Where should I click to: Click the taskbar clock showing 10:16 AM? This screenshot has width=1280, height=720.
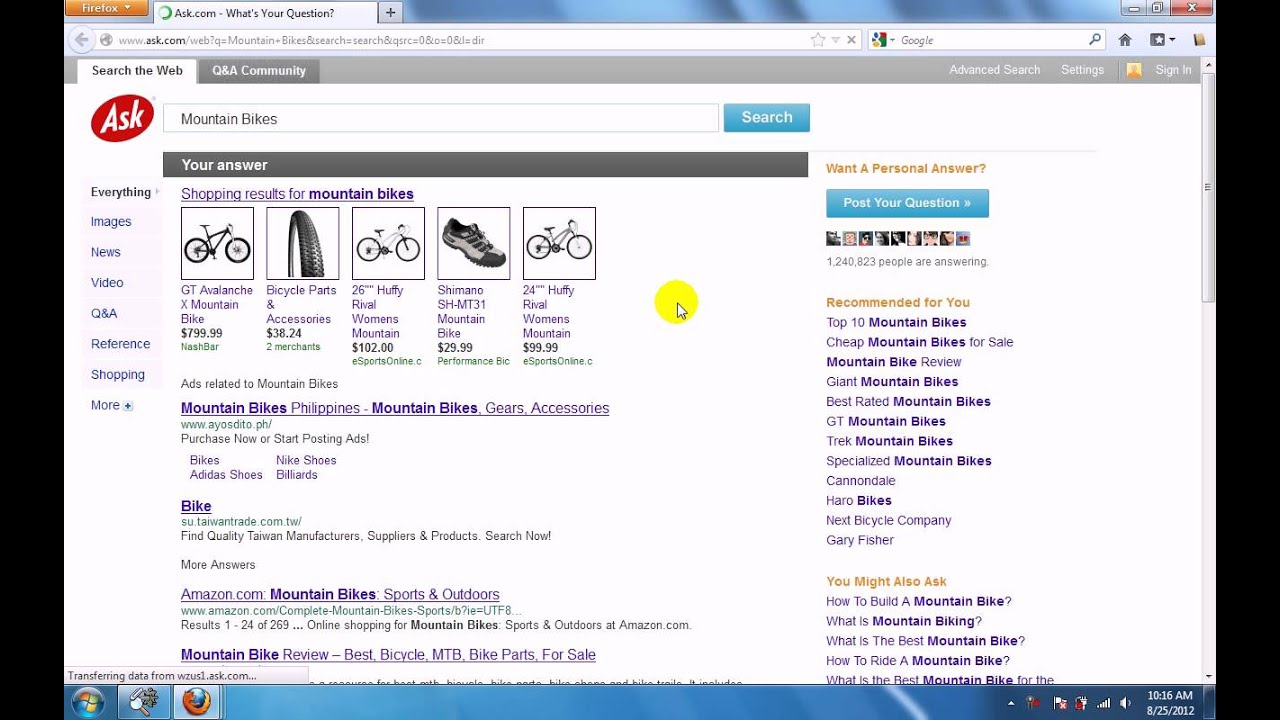[x=1169, y=702]
